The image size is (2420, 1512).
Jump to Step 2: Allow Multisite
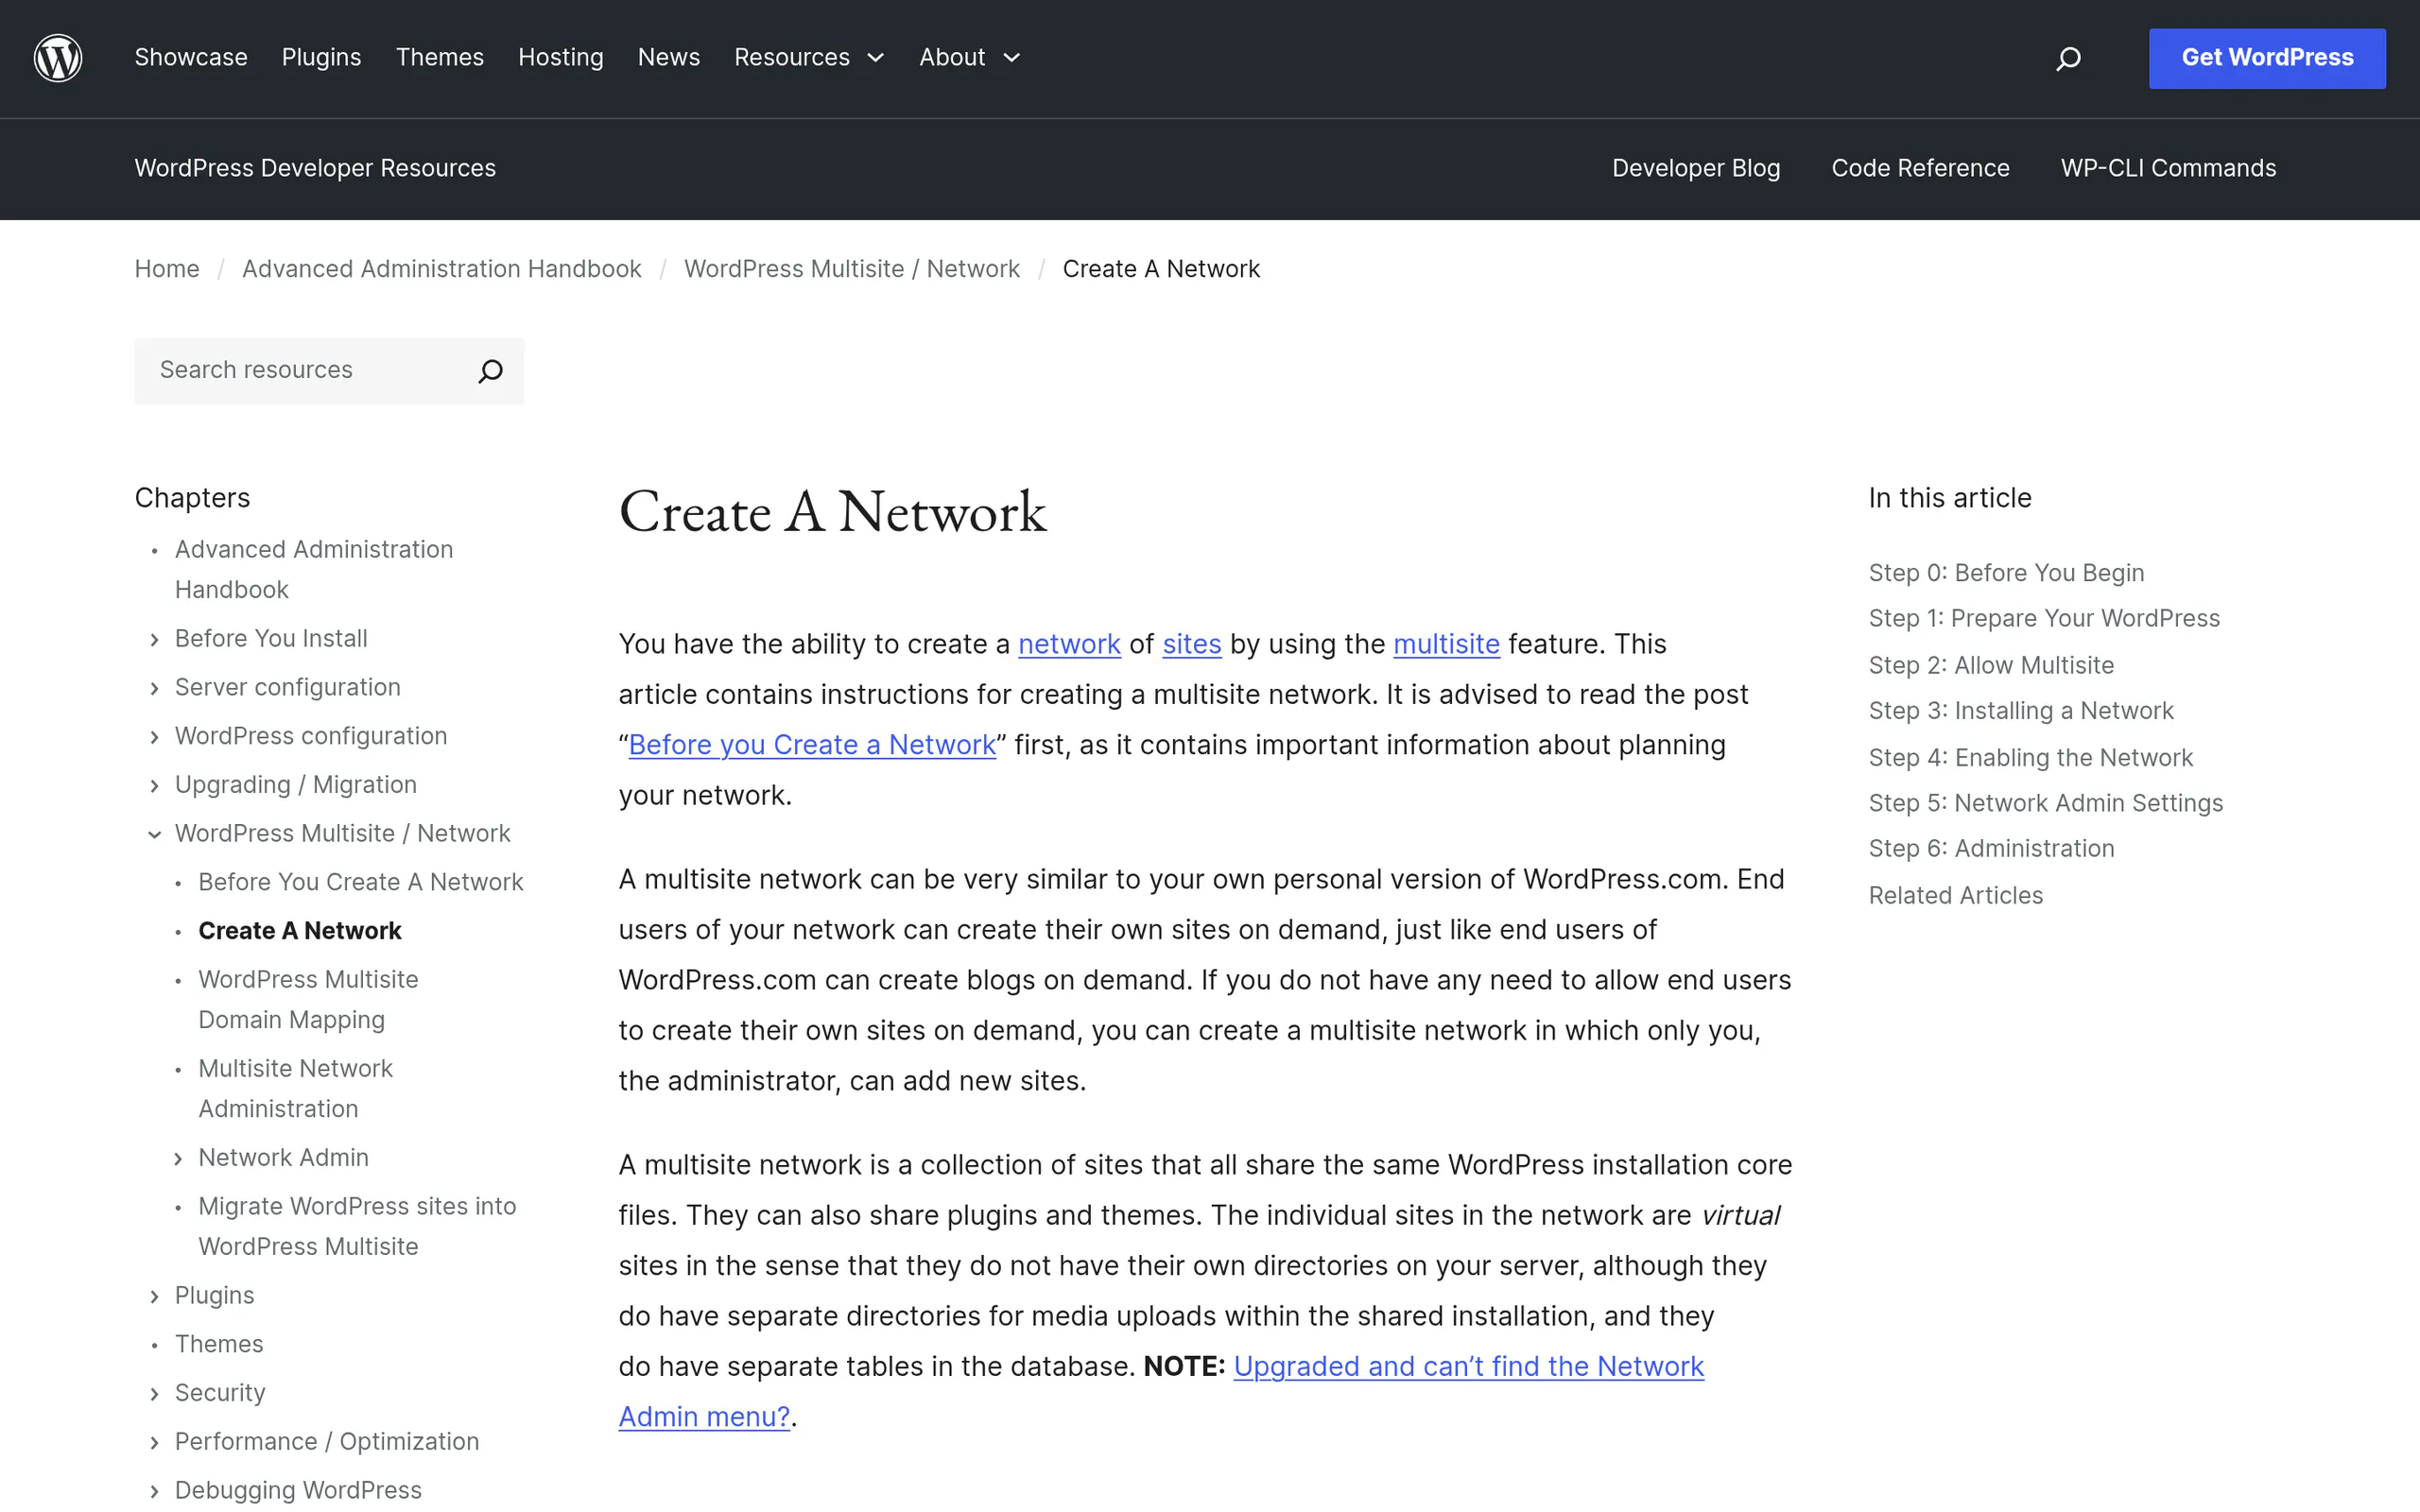[x=1991, y=665]
